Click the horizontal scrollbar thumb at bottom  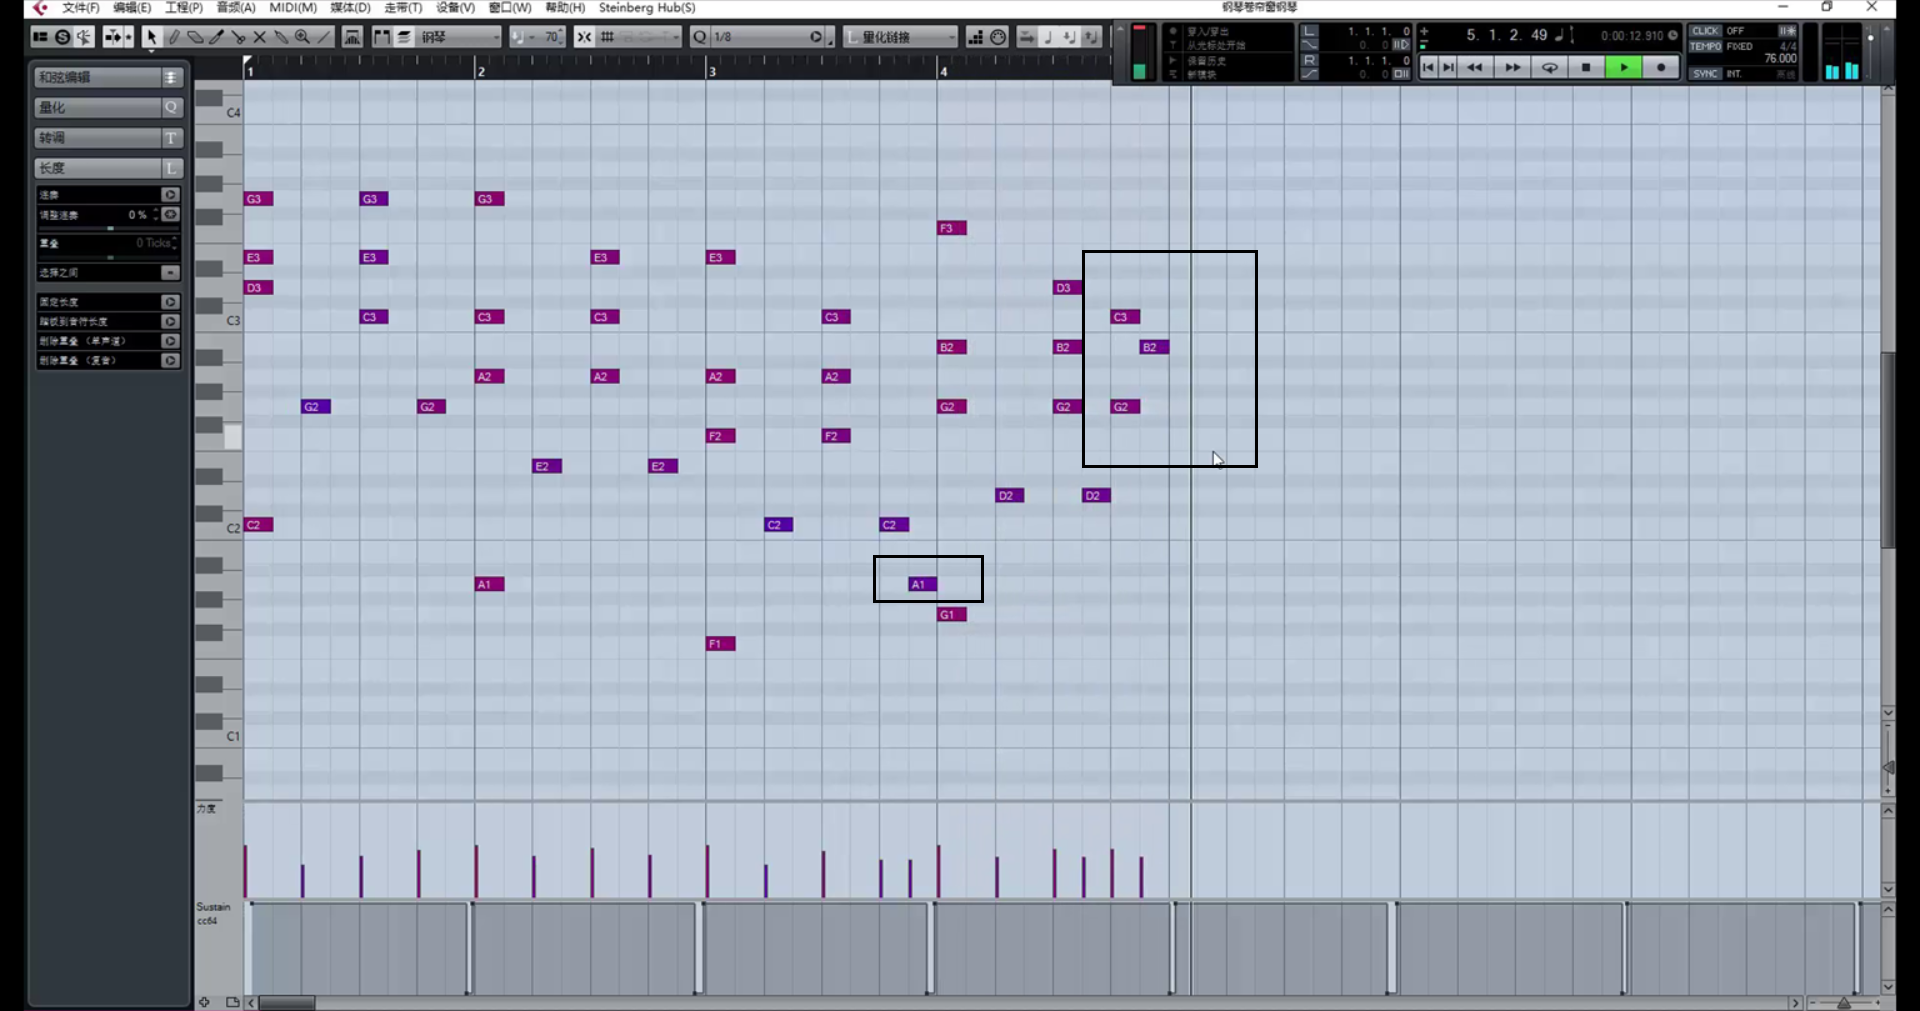point(287,1003)
